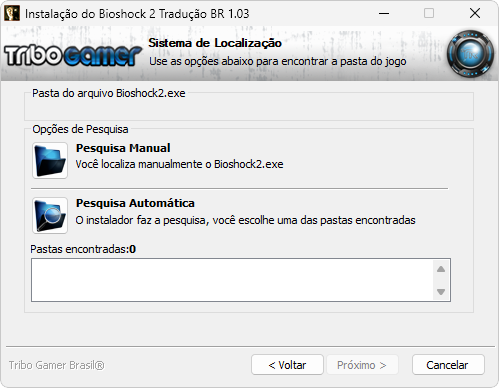499x388 pixels.
Task: Click the Próximo button
Action: pos(362,365)
